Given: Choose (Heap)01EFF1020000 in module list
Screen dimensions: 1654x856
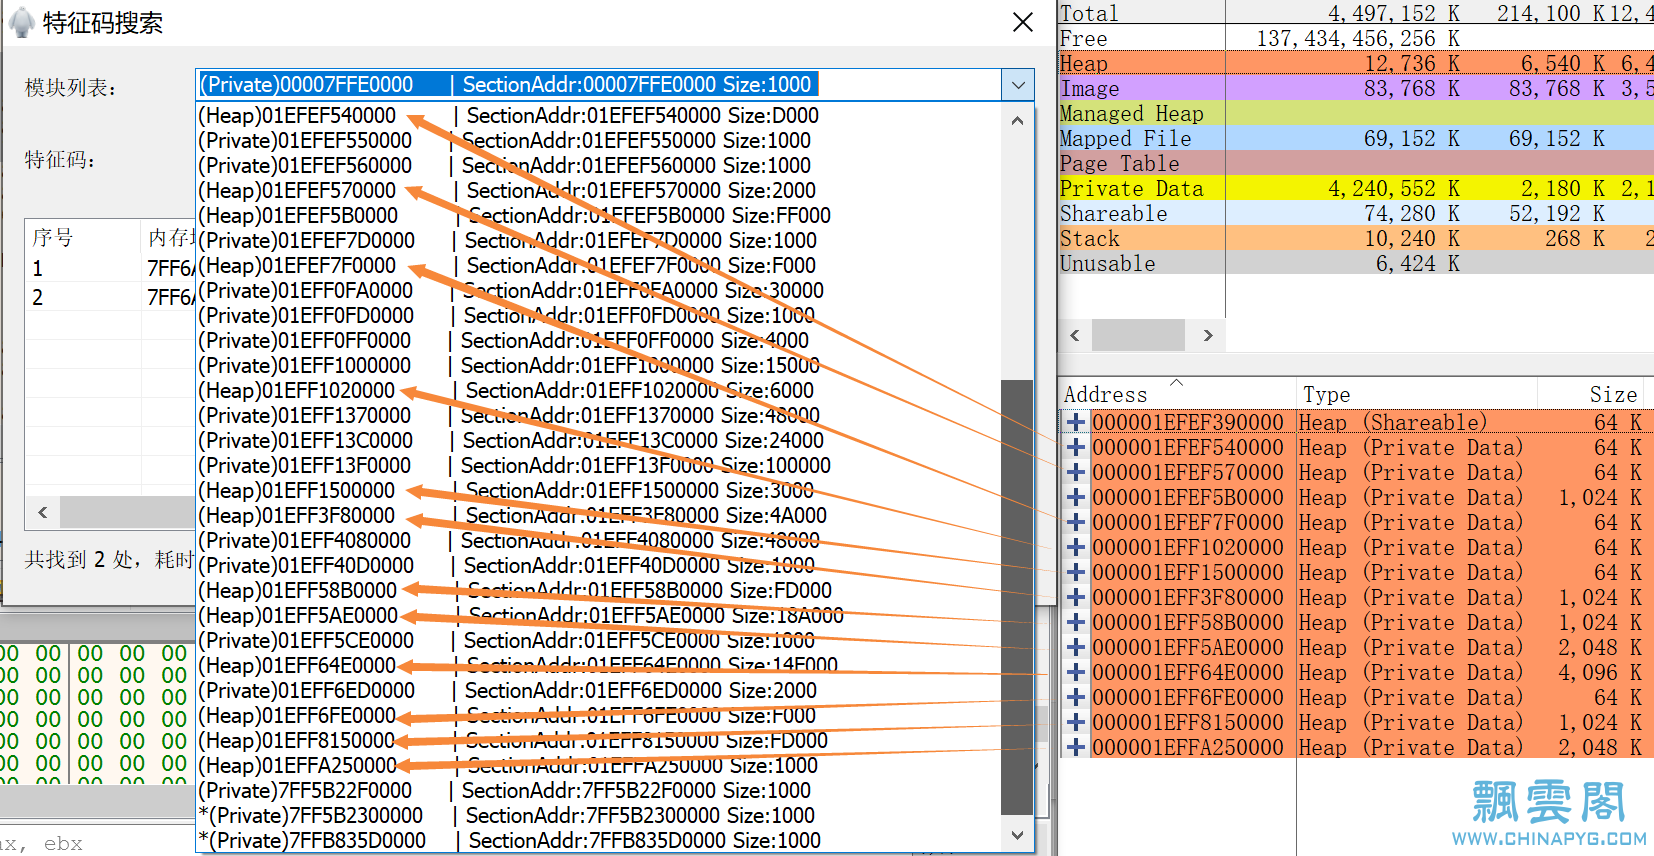Looking at the screenshot, I should pyautogui.click(x=598, y=390).
